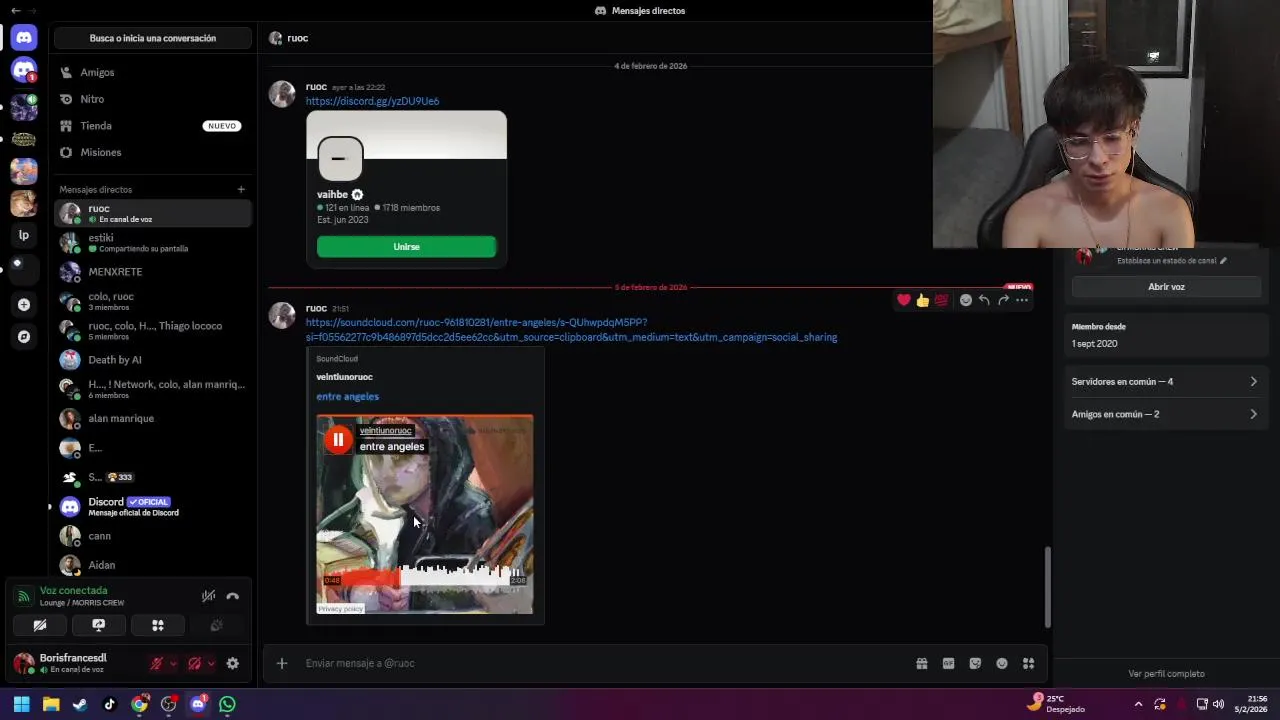This screenshot has height=720, width=1280.
Task: Open headphone output options arrow
Action: click(210, 663)
